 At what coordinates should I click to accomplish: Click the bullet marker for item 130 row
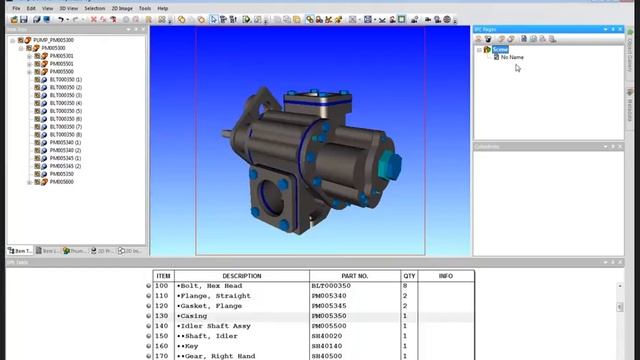tap(149, 316)
